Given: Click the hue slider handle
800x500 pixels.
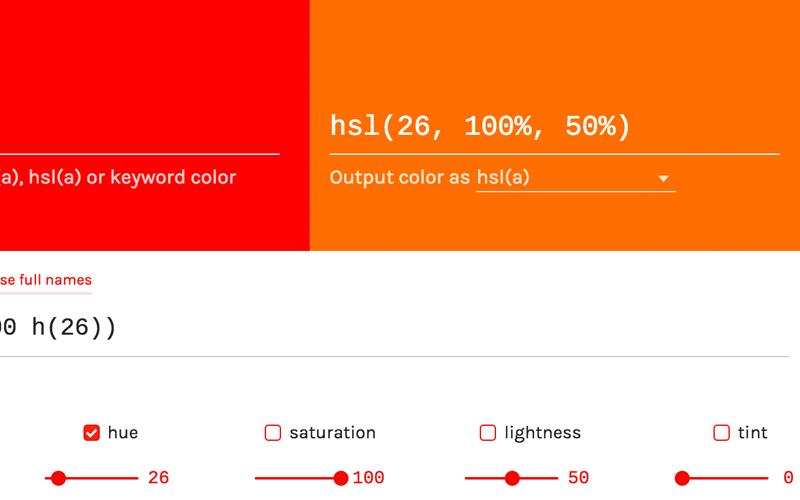Looking at the screenshot, I should click(x=59, y=478).
